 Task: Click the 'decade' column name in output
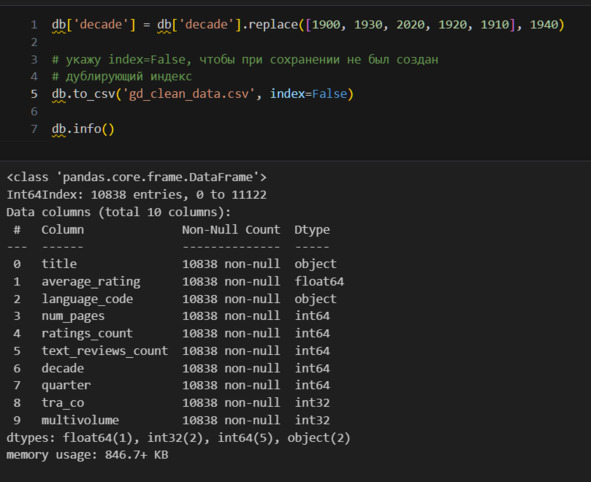pos(63,368)
